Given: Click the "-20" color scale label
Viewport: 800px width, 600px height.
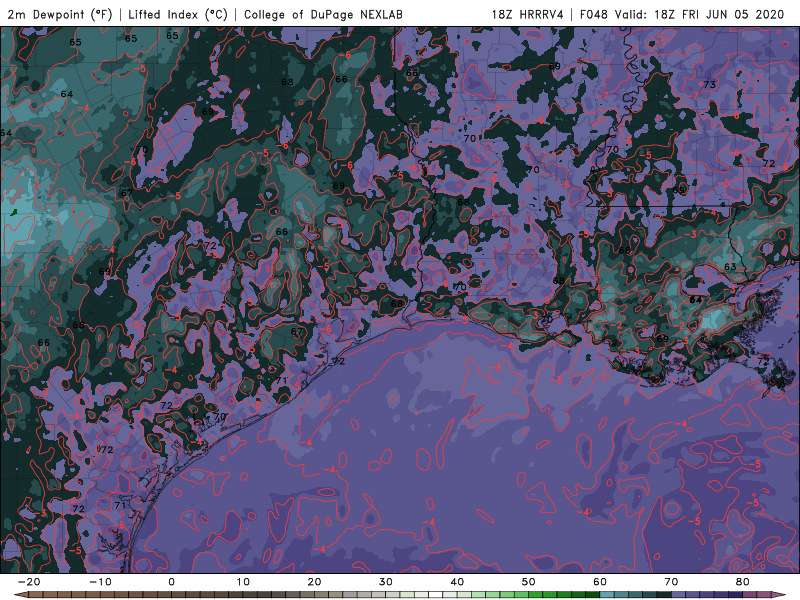Looking at the screenshot, I should pyautogui.click(x=29, y=582).
